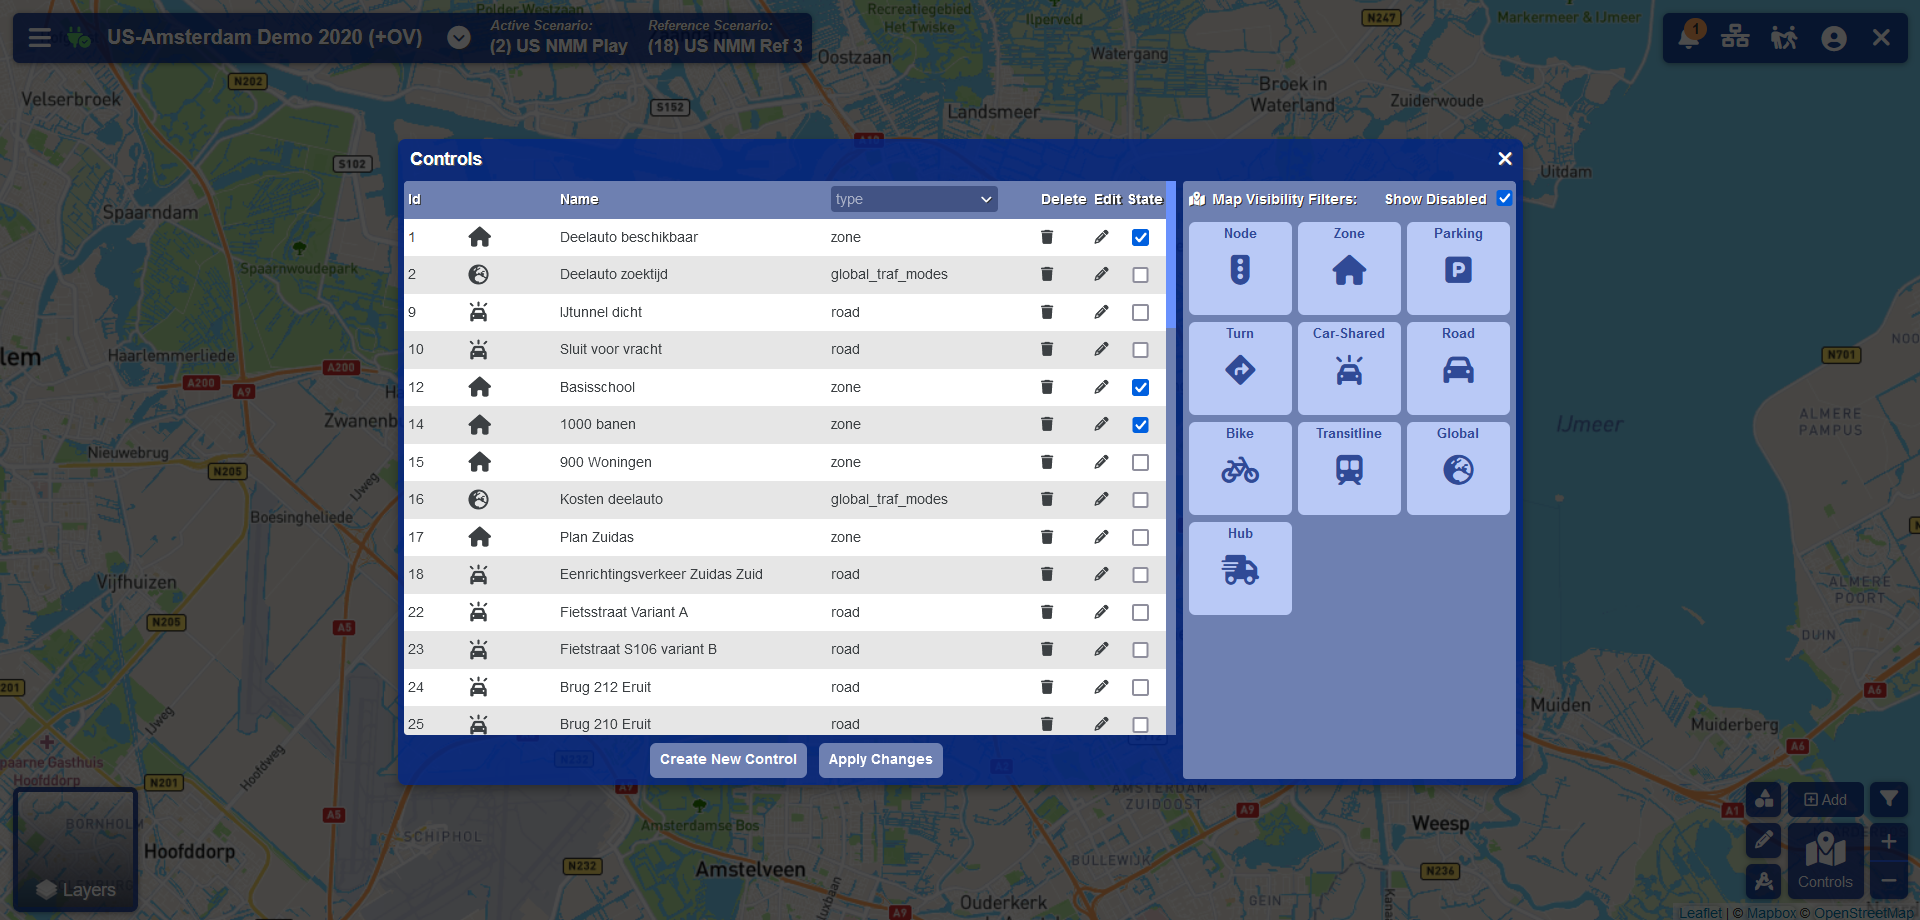The image size is (1920, 920).
Task: Uncheck state of Basisschool
Action: (x=1140, y=387)
